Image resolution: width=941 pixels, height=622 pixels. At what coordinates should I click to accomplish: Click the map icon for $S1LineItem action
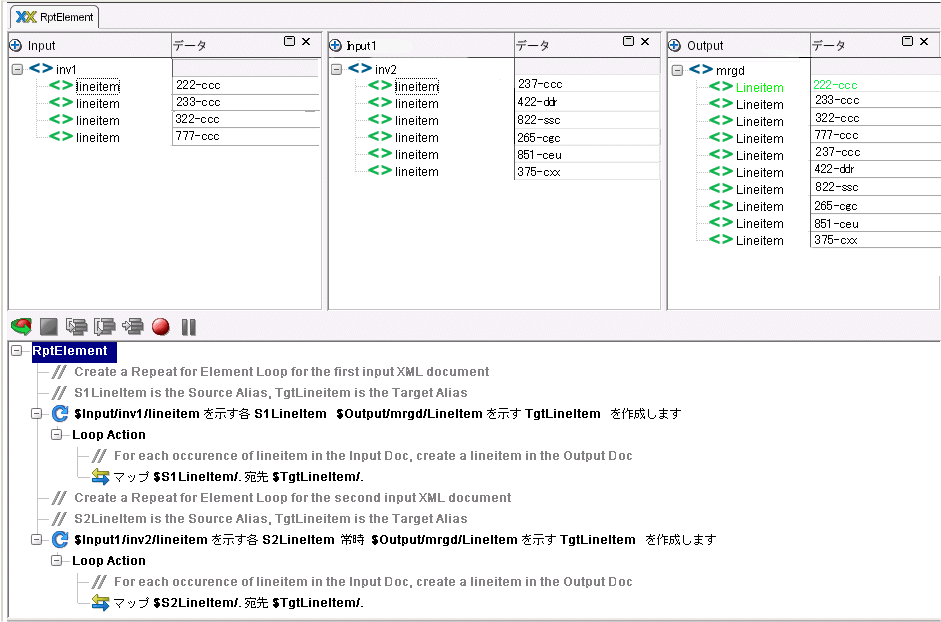pyautogui.click(x=100, y=477)
